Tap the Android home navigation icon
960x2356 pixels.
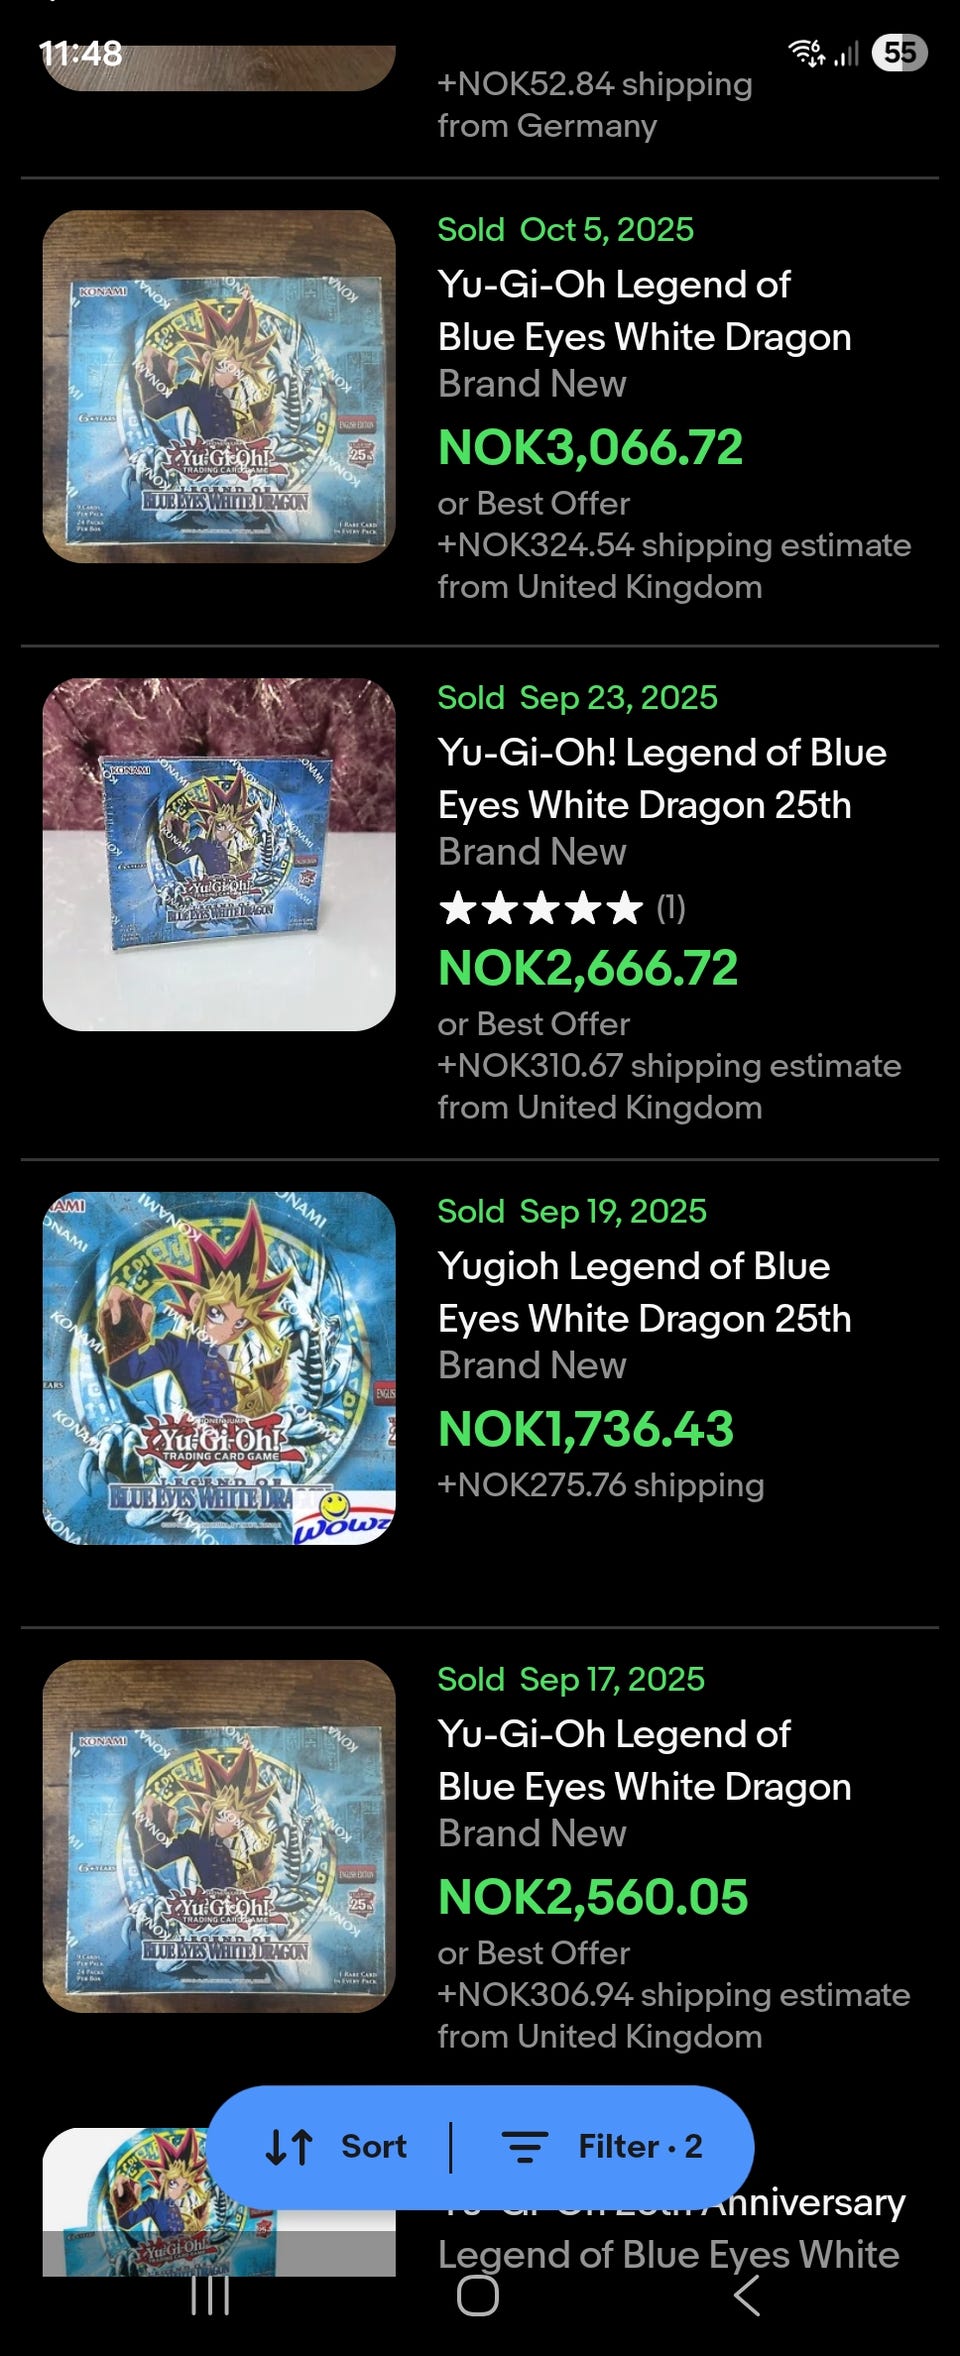(x=478, y=2295)
